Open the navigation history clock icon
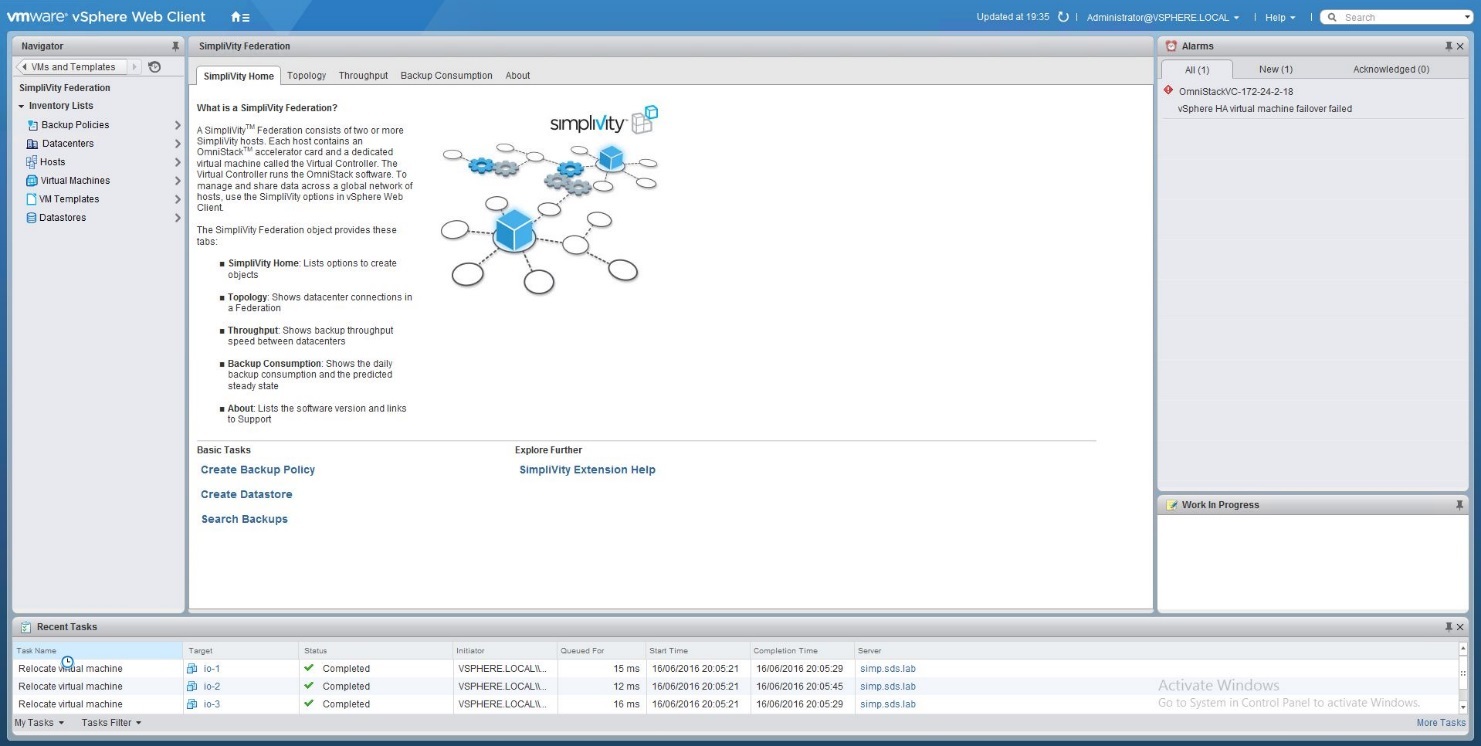1481x746 pixels. [154, 67]
